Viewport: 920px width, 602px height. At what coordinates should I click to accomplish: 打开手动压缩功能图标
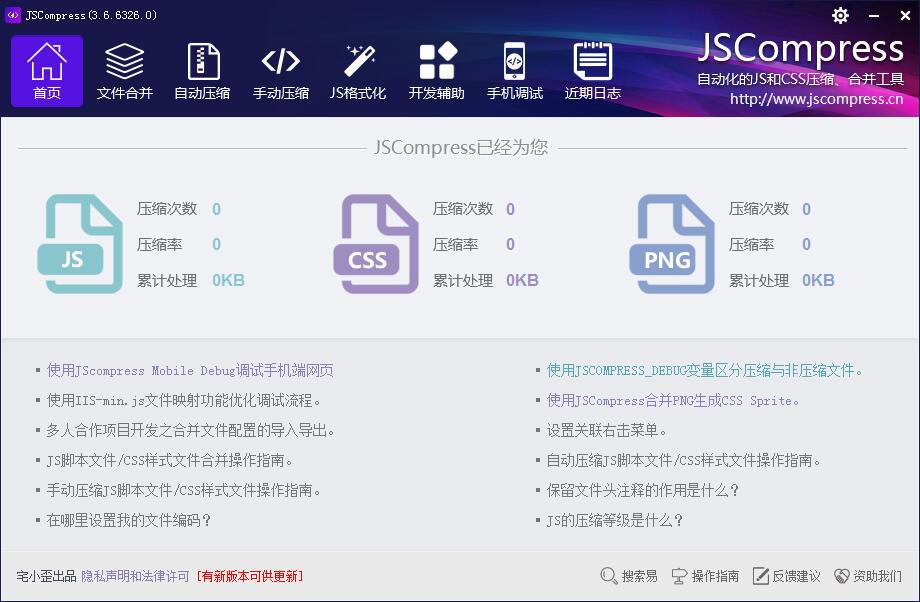coord(280,68)
